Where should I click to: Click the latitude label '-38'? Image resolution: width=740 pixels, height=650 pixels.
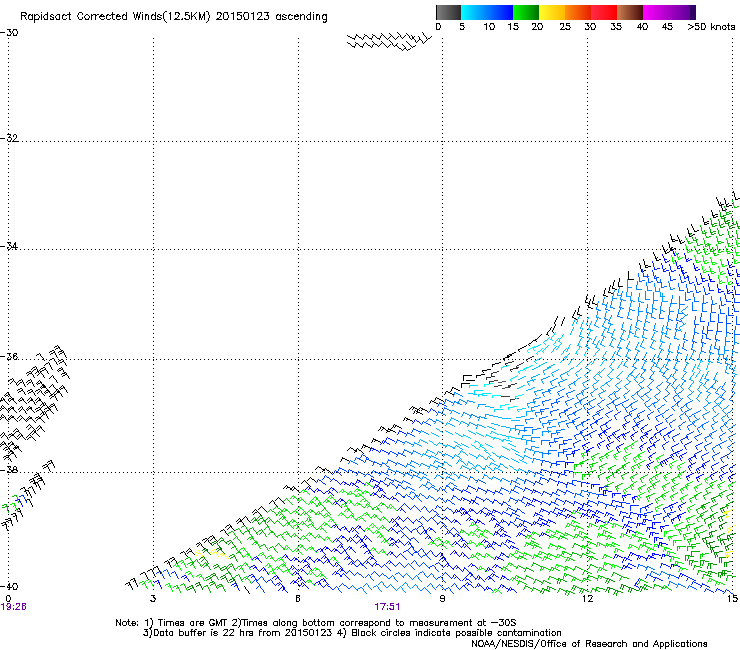click(x=9, y=470)
